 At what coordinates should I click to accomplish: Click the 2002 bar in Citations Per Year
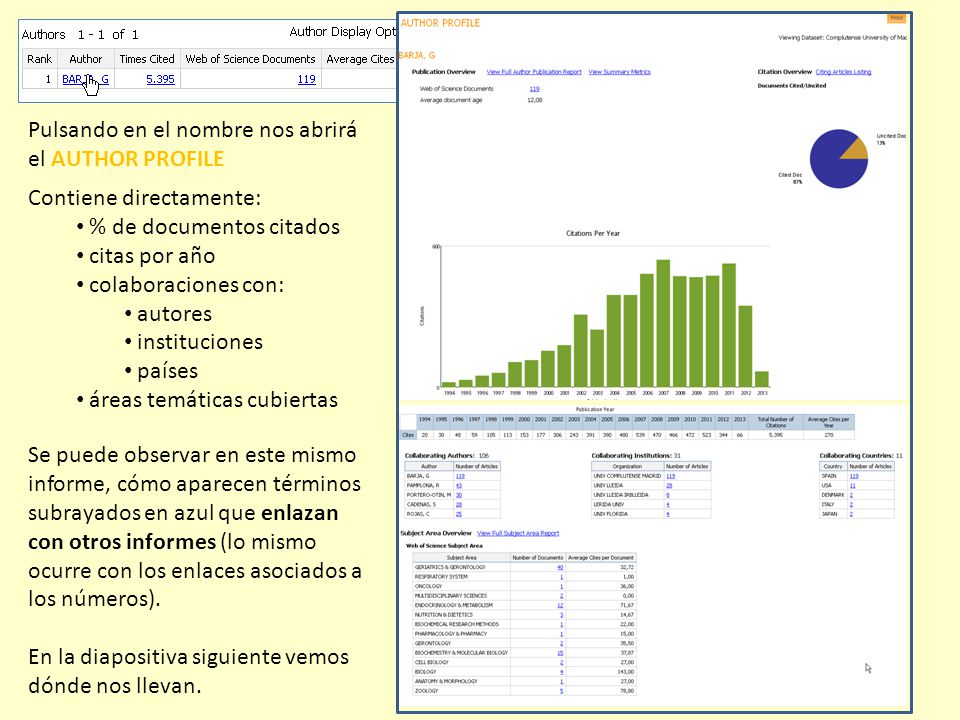pyautogui.click(x=580, y=351)
